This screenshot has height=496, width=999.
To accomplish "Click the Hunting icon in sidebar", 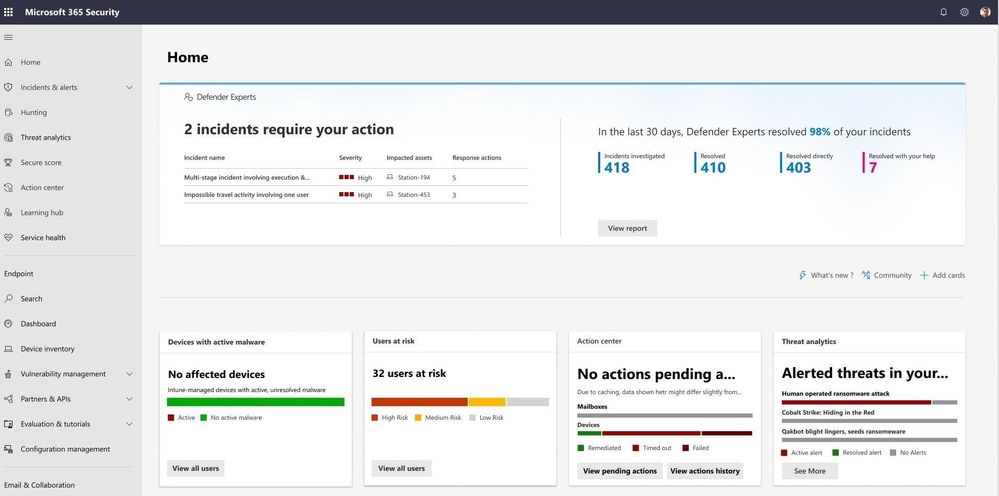I will click(x=8, y=113).
